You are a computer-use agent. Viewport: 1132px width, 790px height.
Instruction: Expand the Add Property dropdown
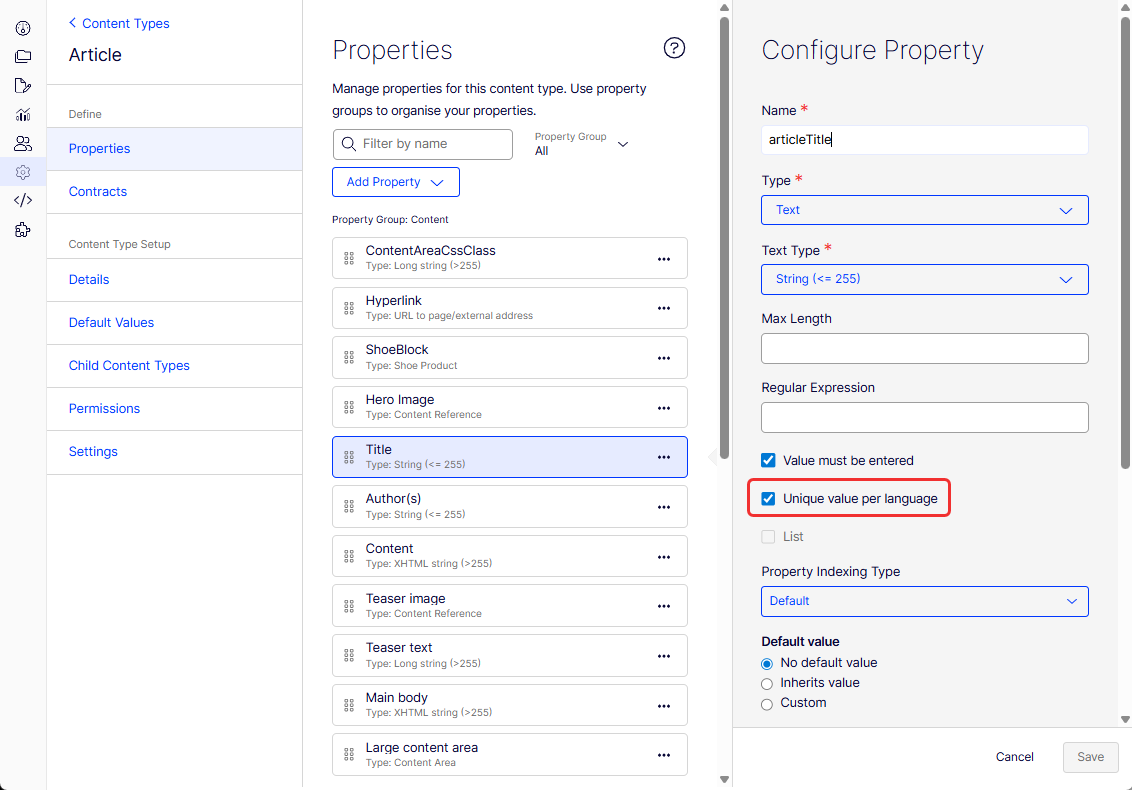click(x=396, y=182)
